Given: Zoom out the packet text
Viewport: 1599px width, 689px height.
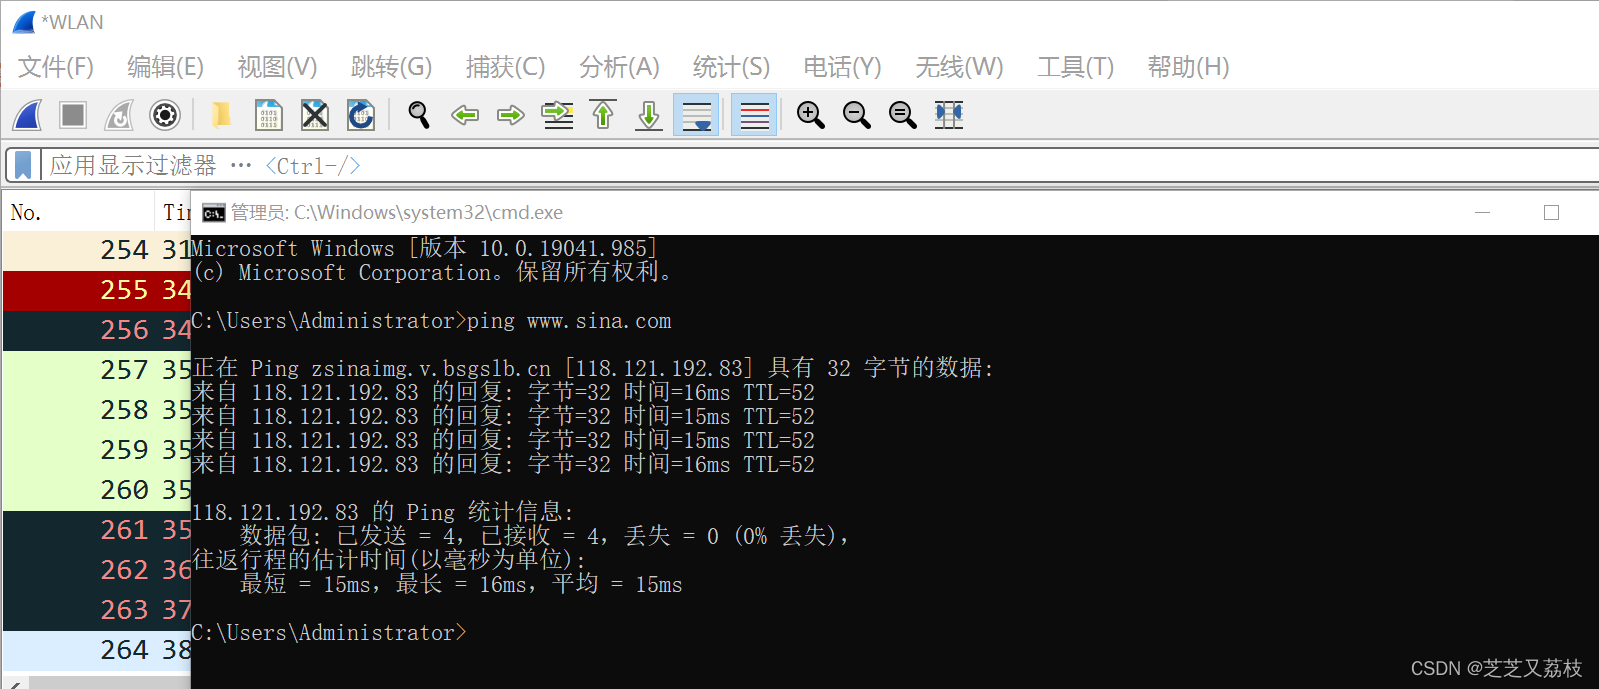Looking at the screenshot, I should point(857,115).
